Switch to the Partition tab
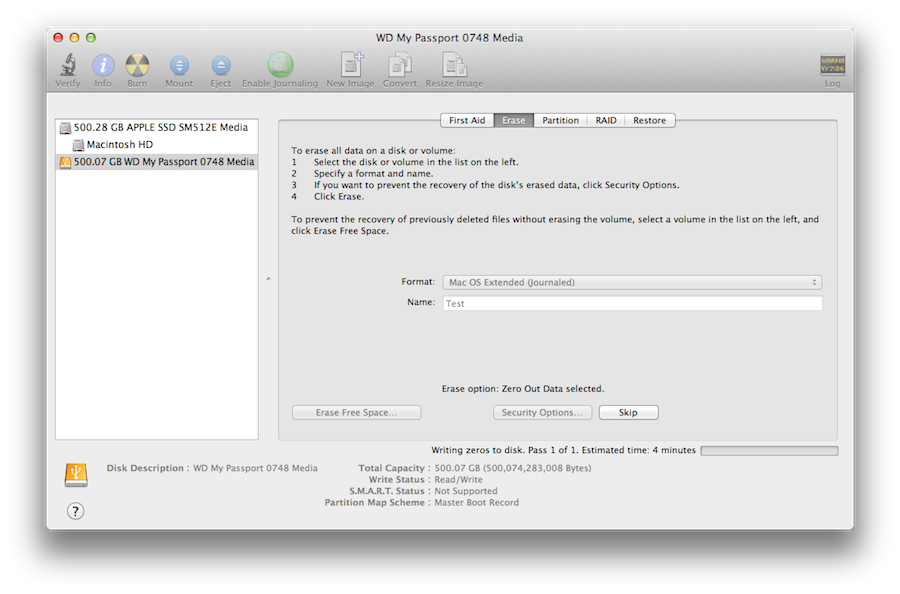 click(560, 121)
